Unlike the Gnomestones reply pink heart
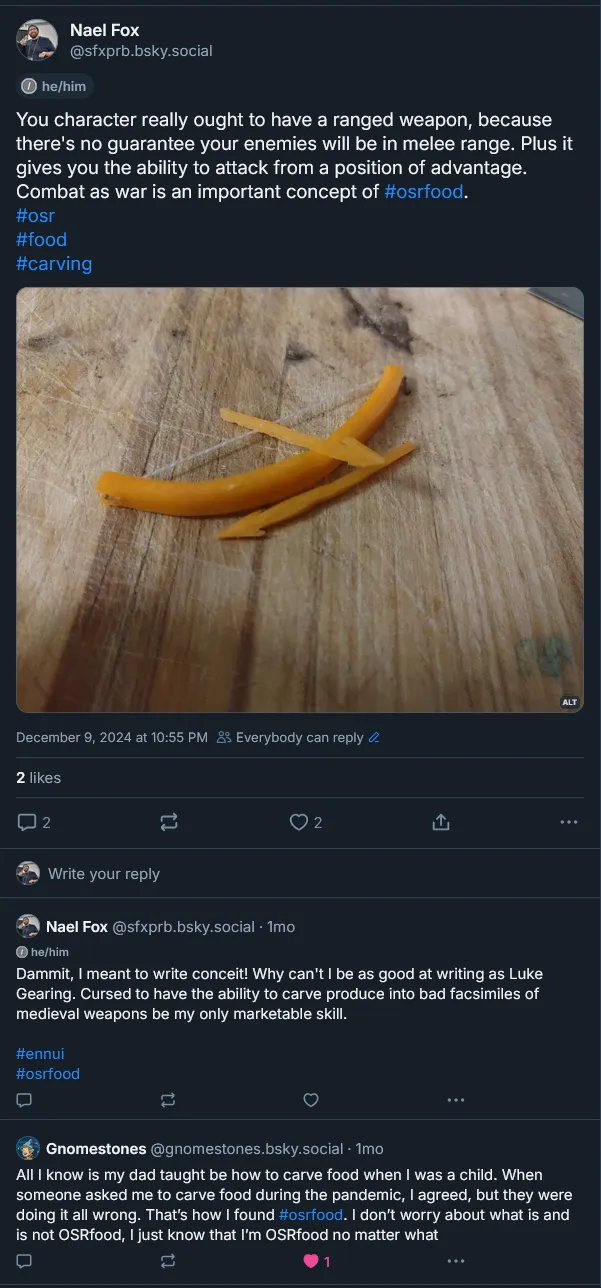Screen dimensions: 601x1288 coord(311,1261)
